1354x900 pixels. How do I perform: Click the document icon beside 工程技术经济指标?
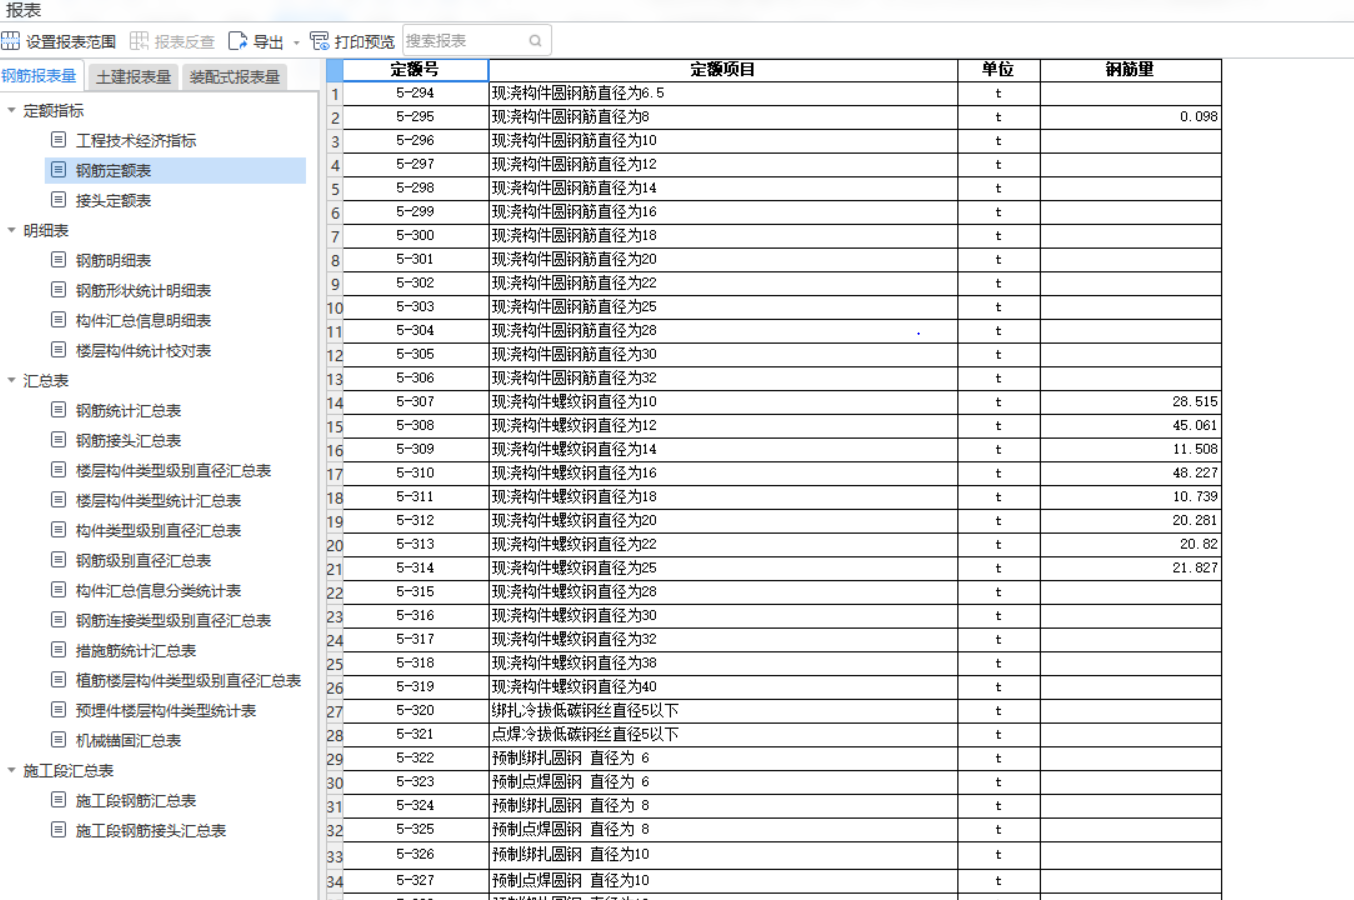pyautogui.click(x=59, y=140)
